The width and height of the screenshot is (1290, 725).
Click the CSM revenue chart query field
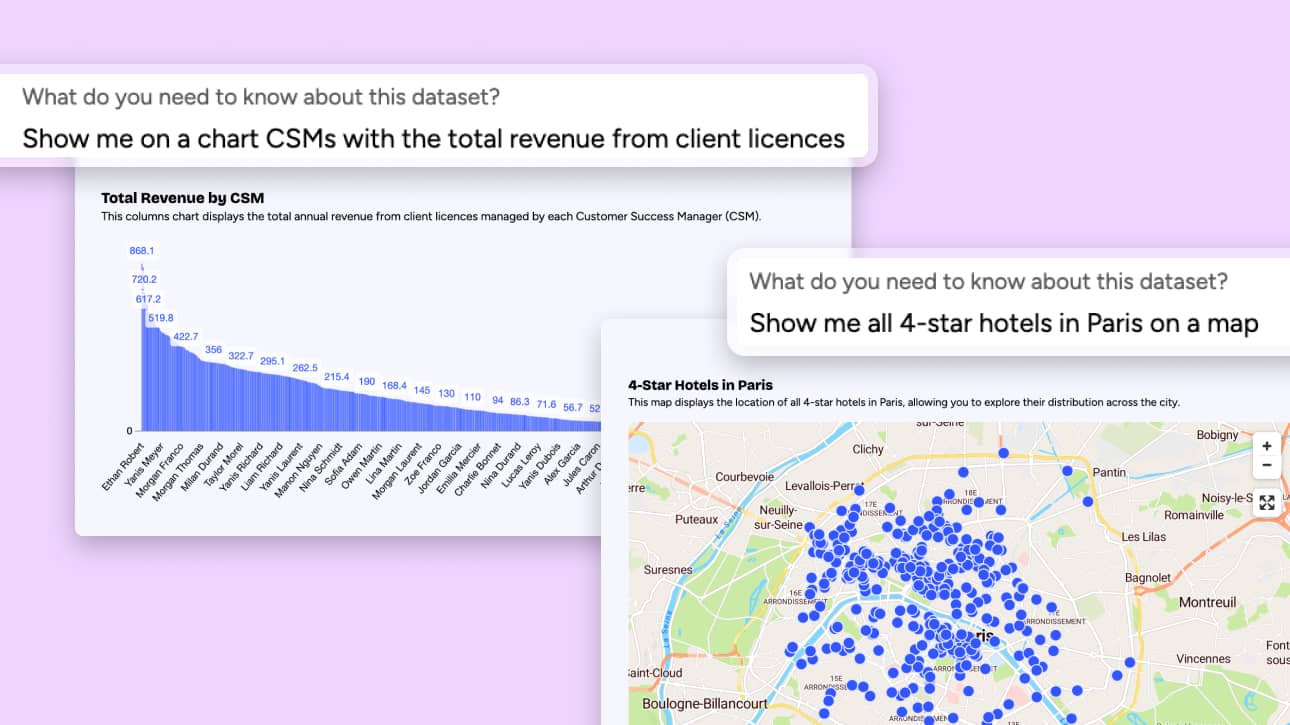[x=433, y=138]
